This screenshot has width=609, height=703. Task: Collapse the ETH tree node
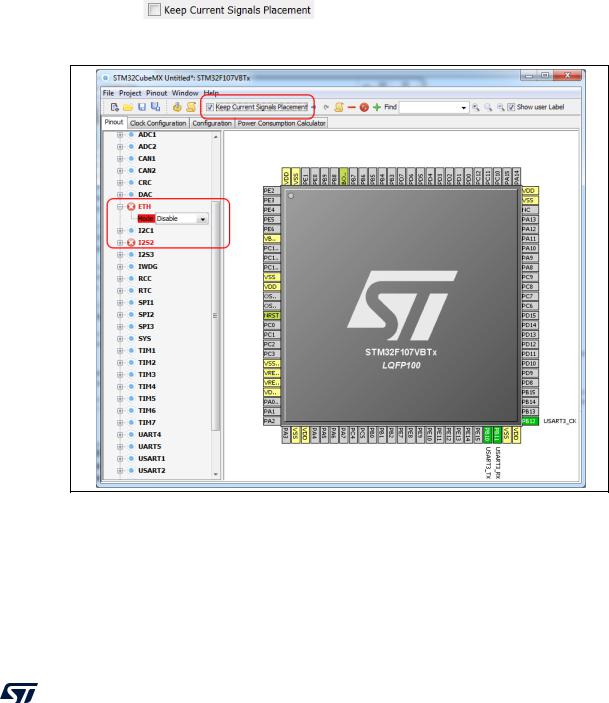[x=120, y=207]
